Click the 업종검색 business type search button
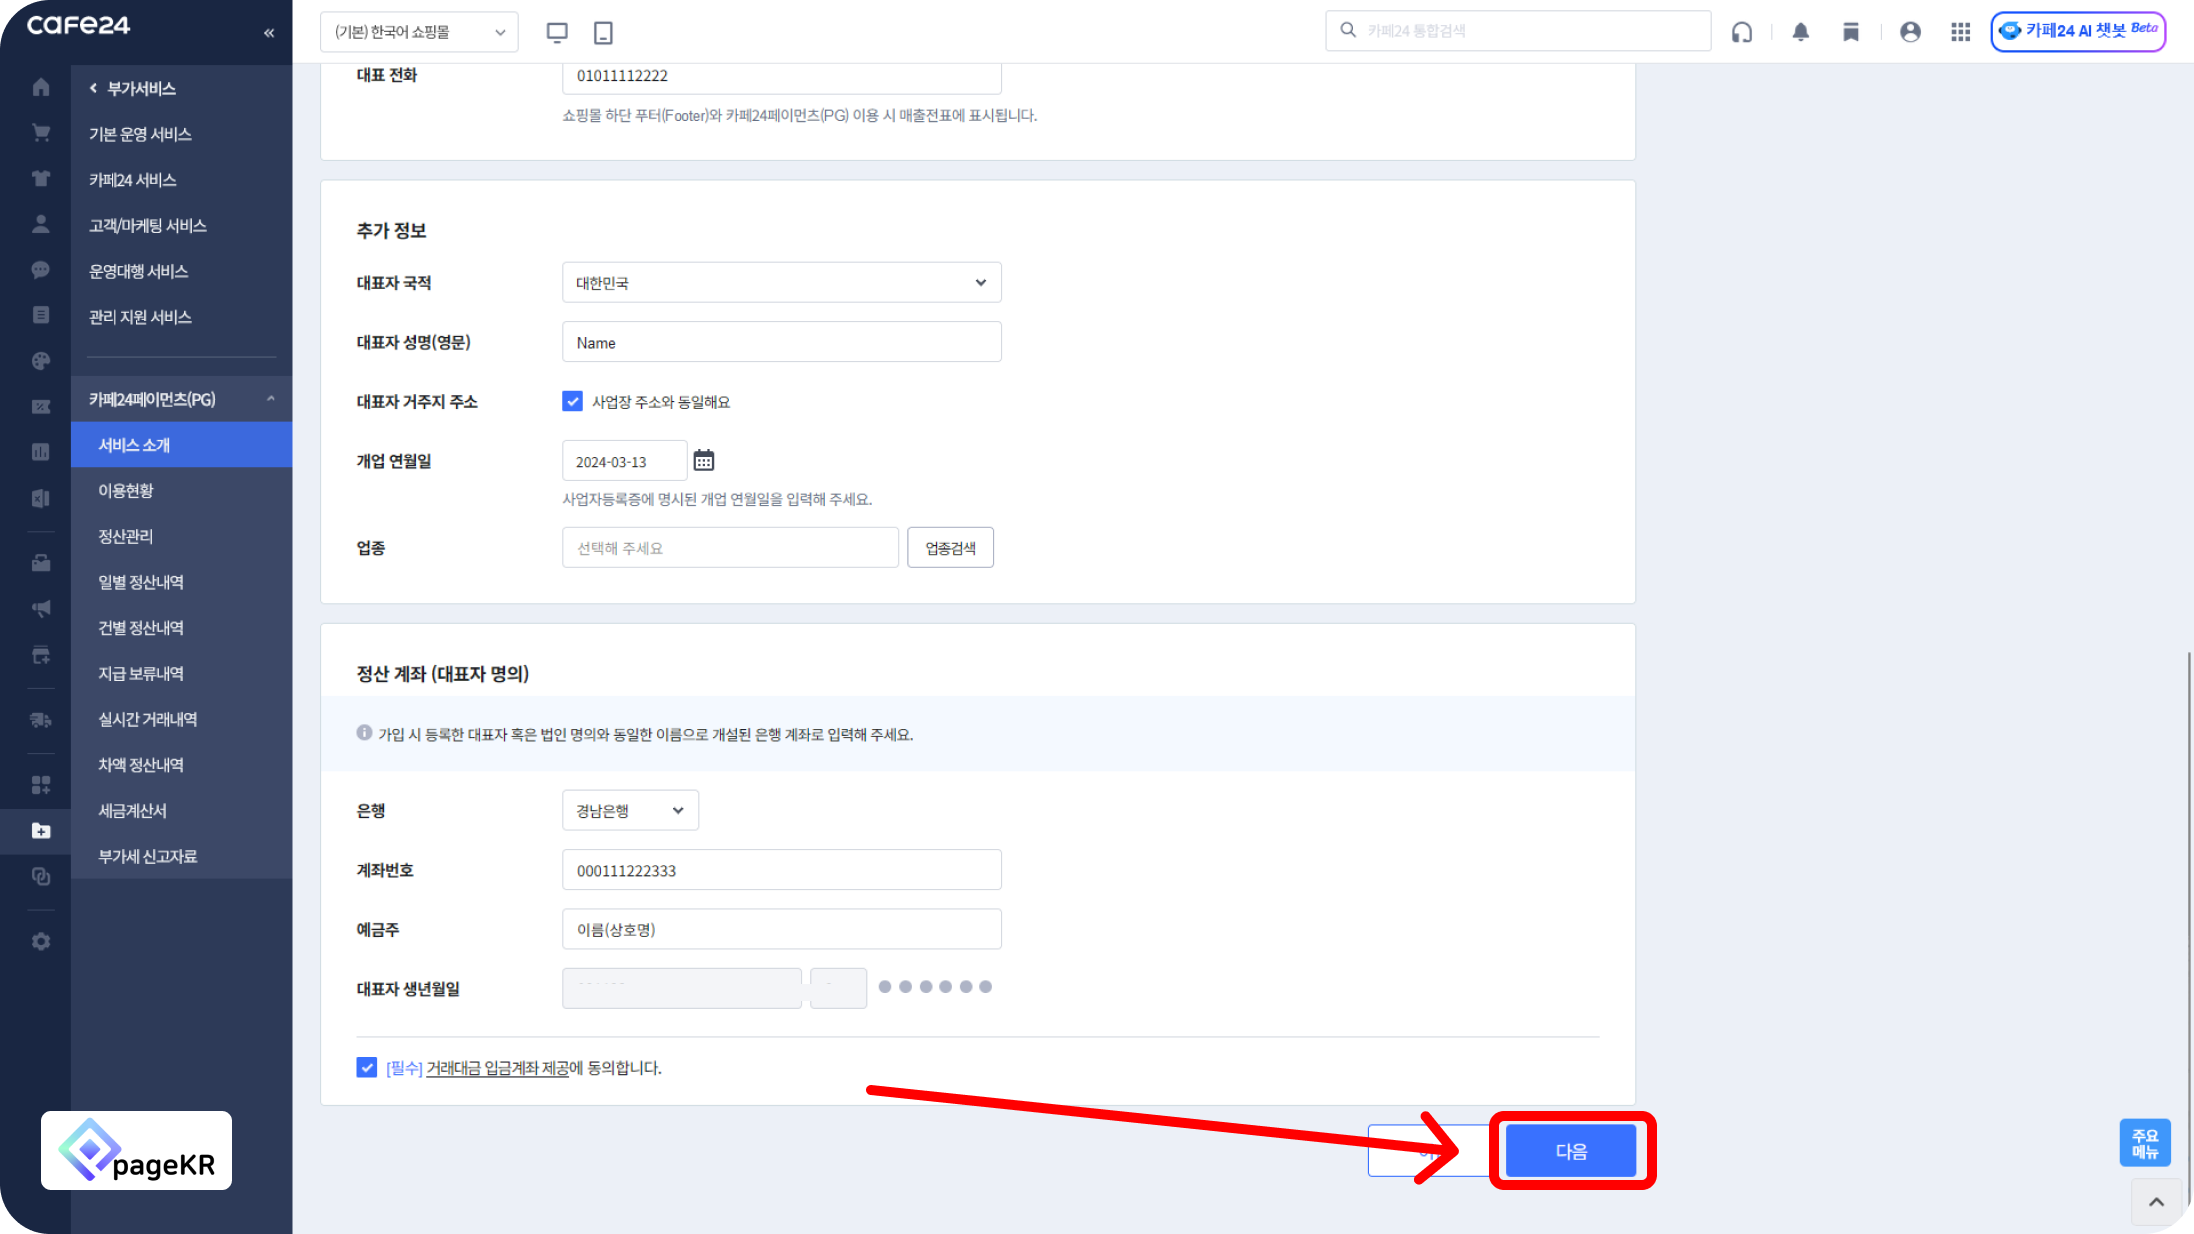Screen dimensions: 2194x1234 (950, 548)
